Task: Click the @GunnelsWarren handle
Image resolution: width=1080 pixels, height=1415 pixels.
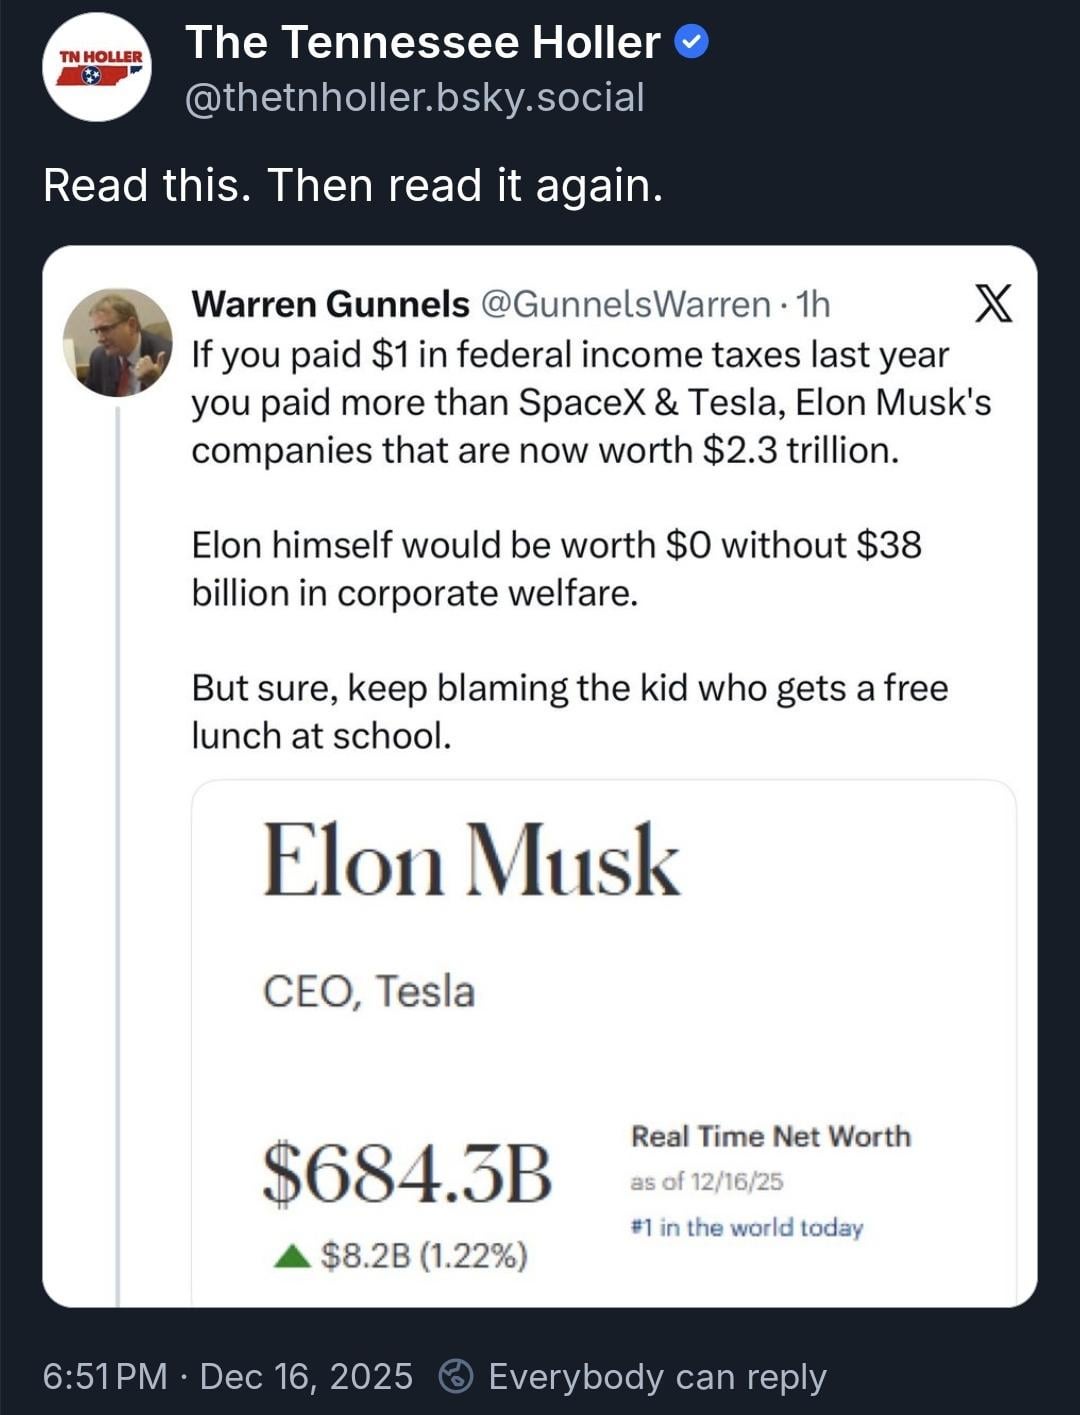Action: pos(626,304)
